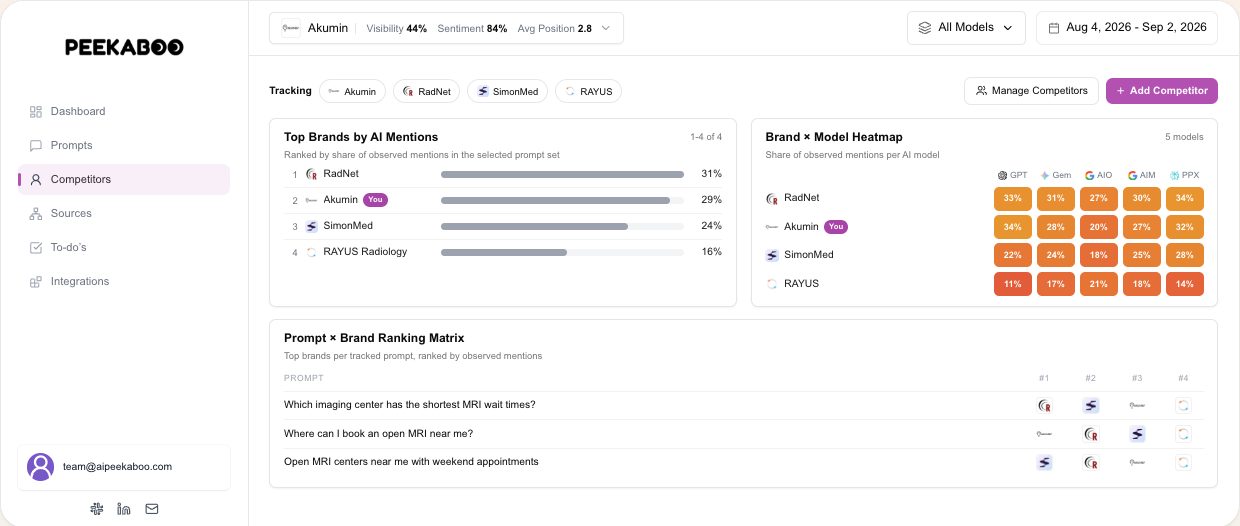Open the Akumin brand selector dropdown

click(446, 28)
